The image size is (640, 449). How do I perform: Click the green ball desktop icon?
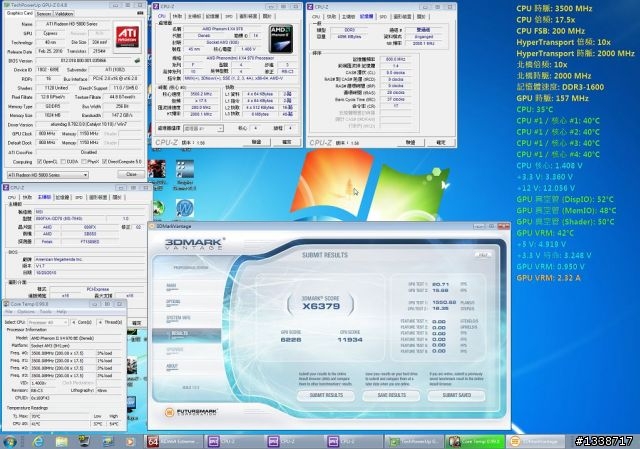159,208
